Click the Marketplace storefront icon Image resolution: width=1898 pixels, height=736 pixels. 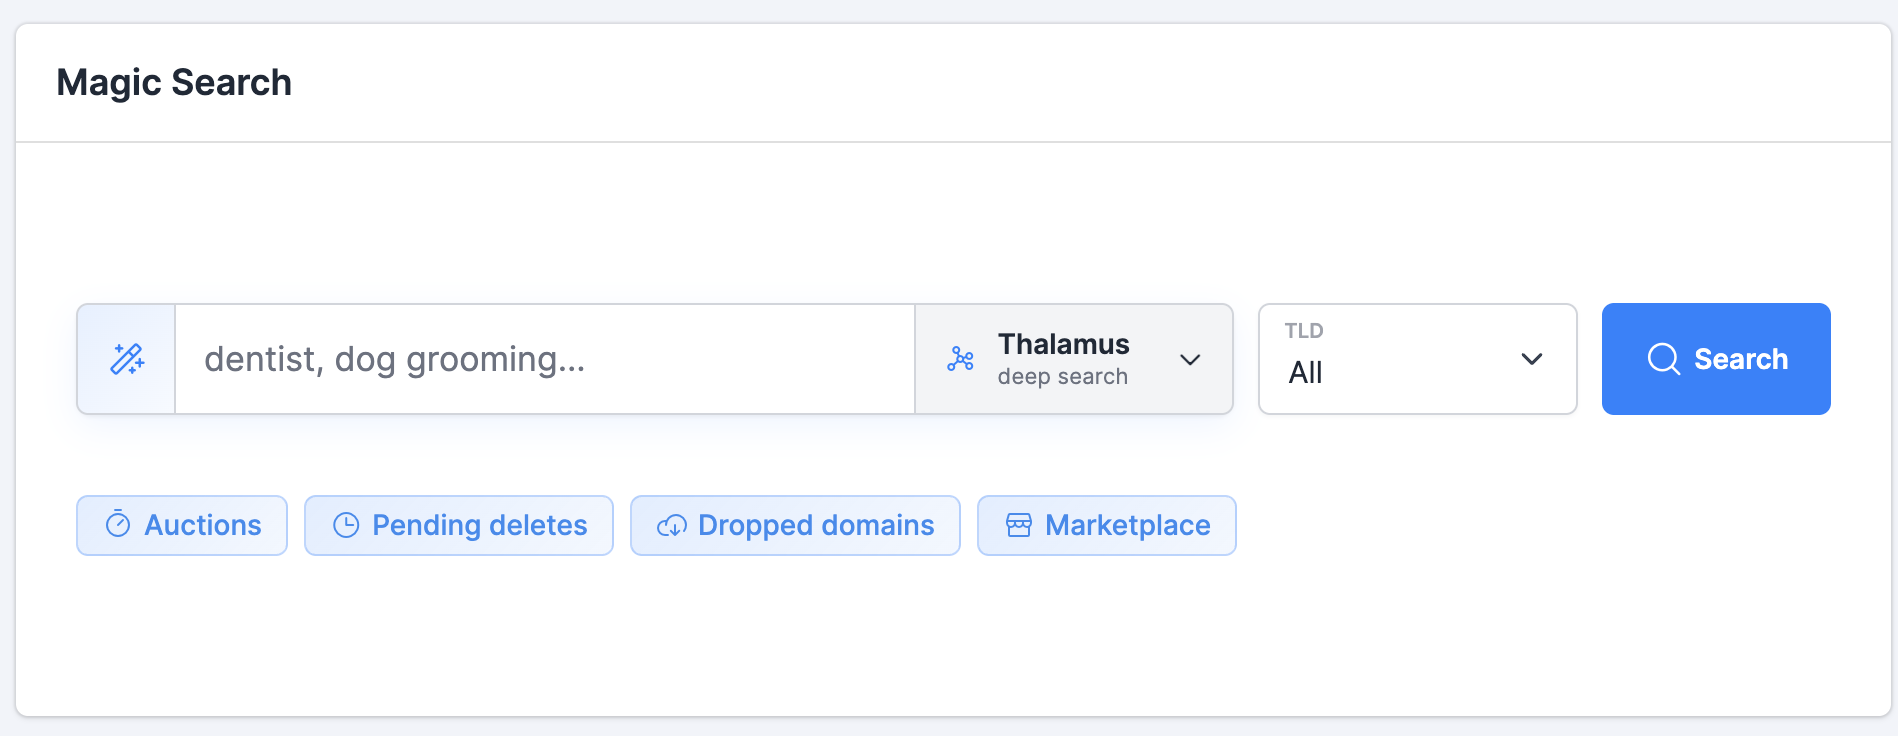(1019, 525)
